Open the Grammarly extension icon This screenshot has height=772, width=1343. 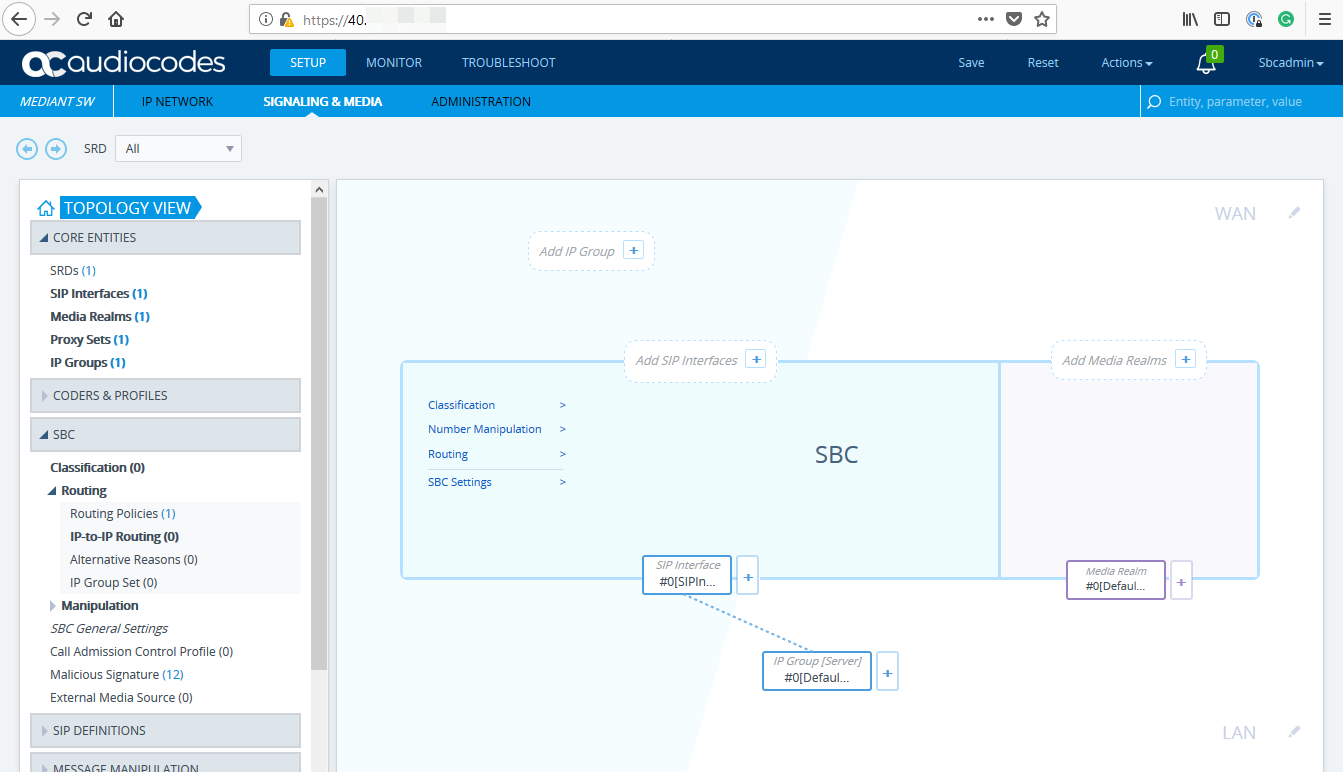pos(1286,19)
